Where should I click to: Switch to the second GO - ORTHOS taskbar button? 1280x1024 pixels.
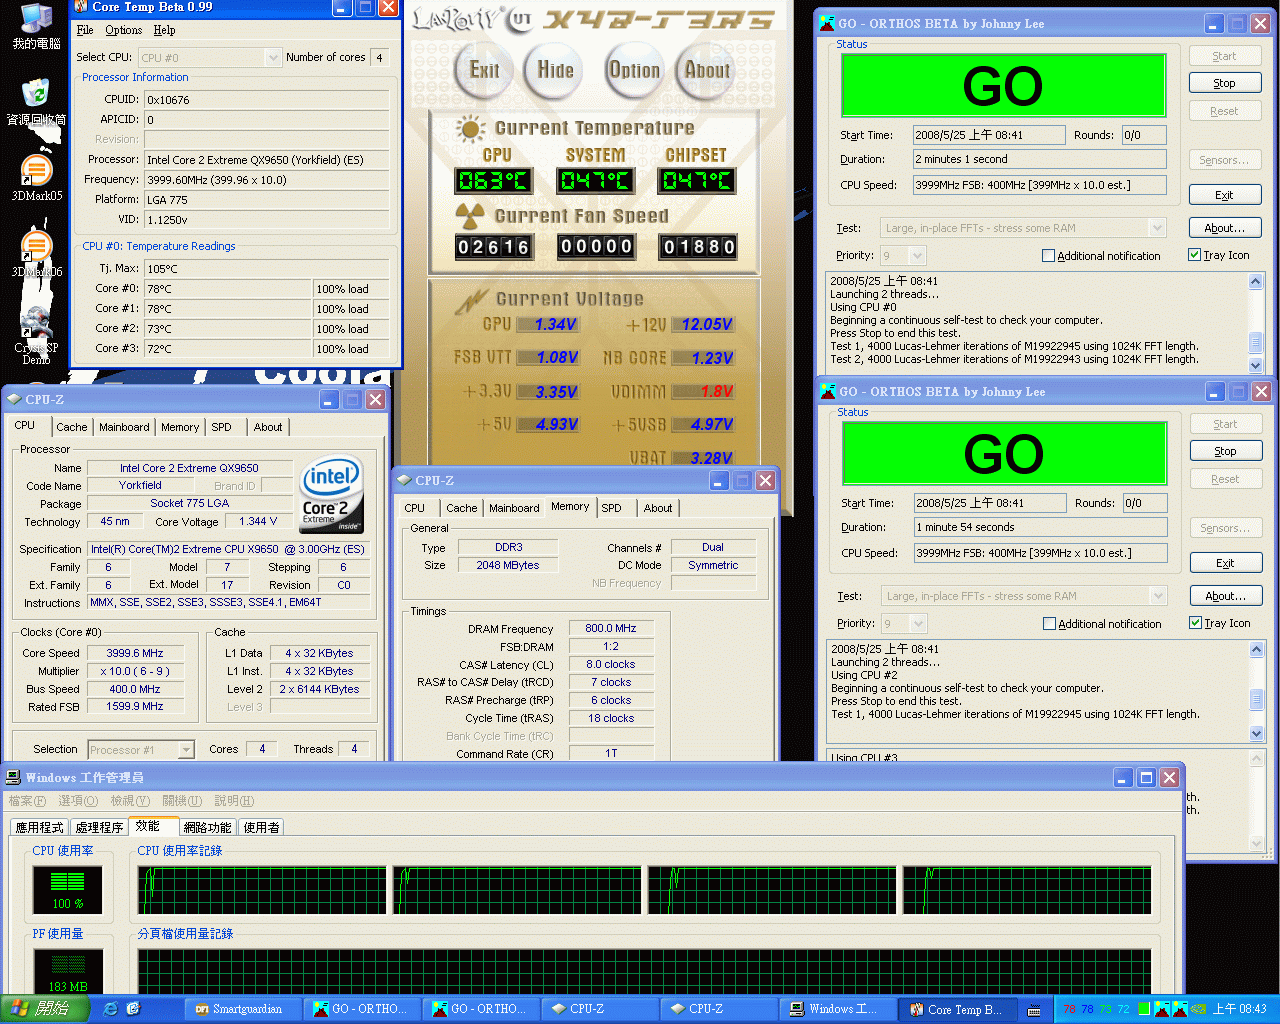click(482, 1009)
